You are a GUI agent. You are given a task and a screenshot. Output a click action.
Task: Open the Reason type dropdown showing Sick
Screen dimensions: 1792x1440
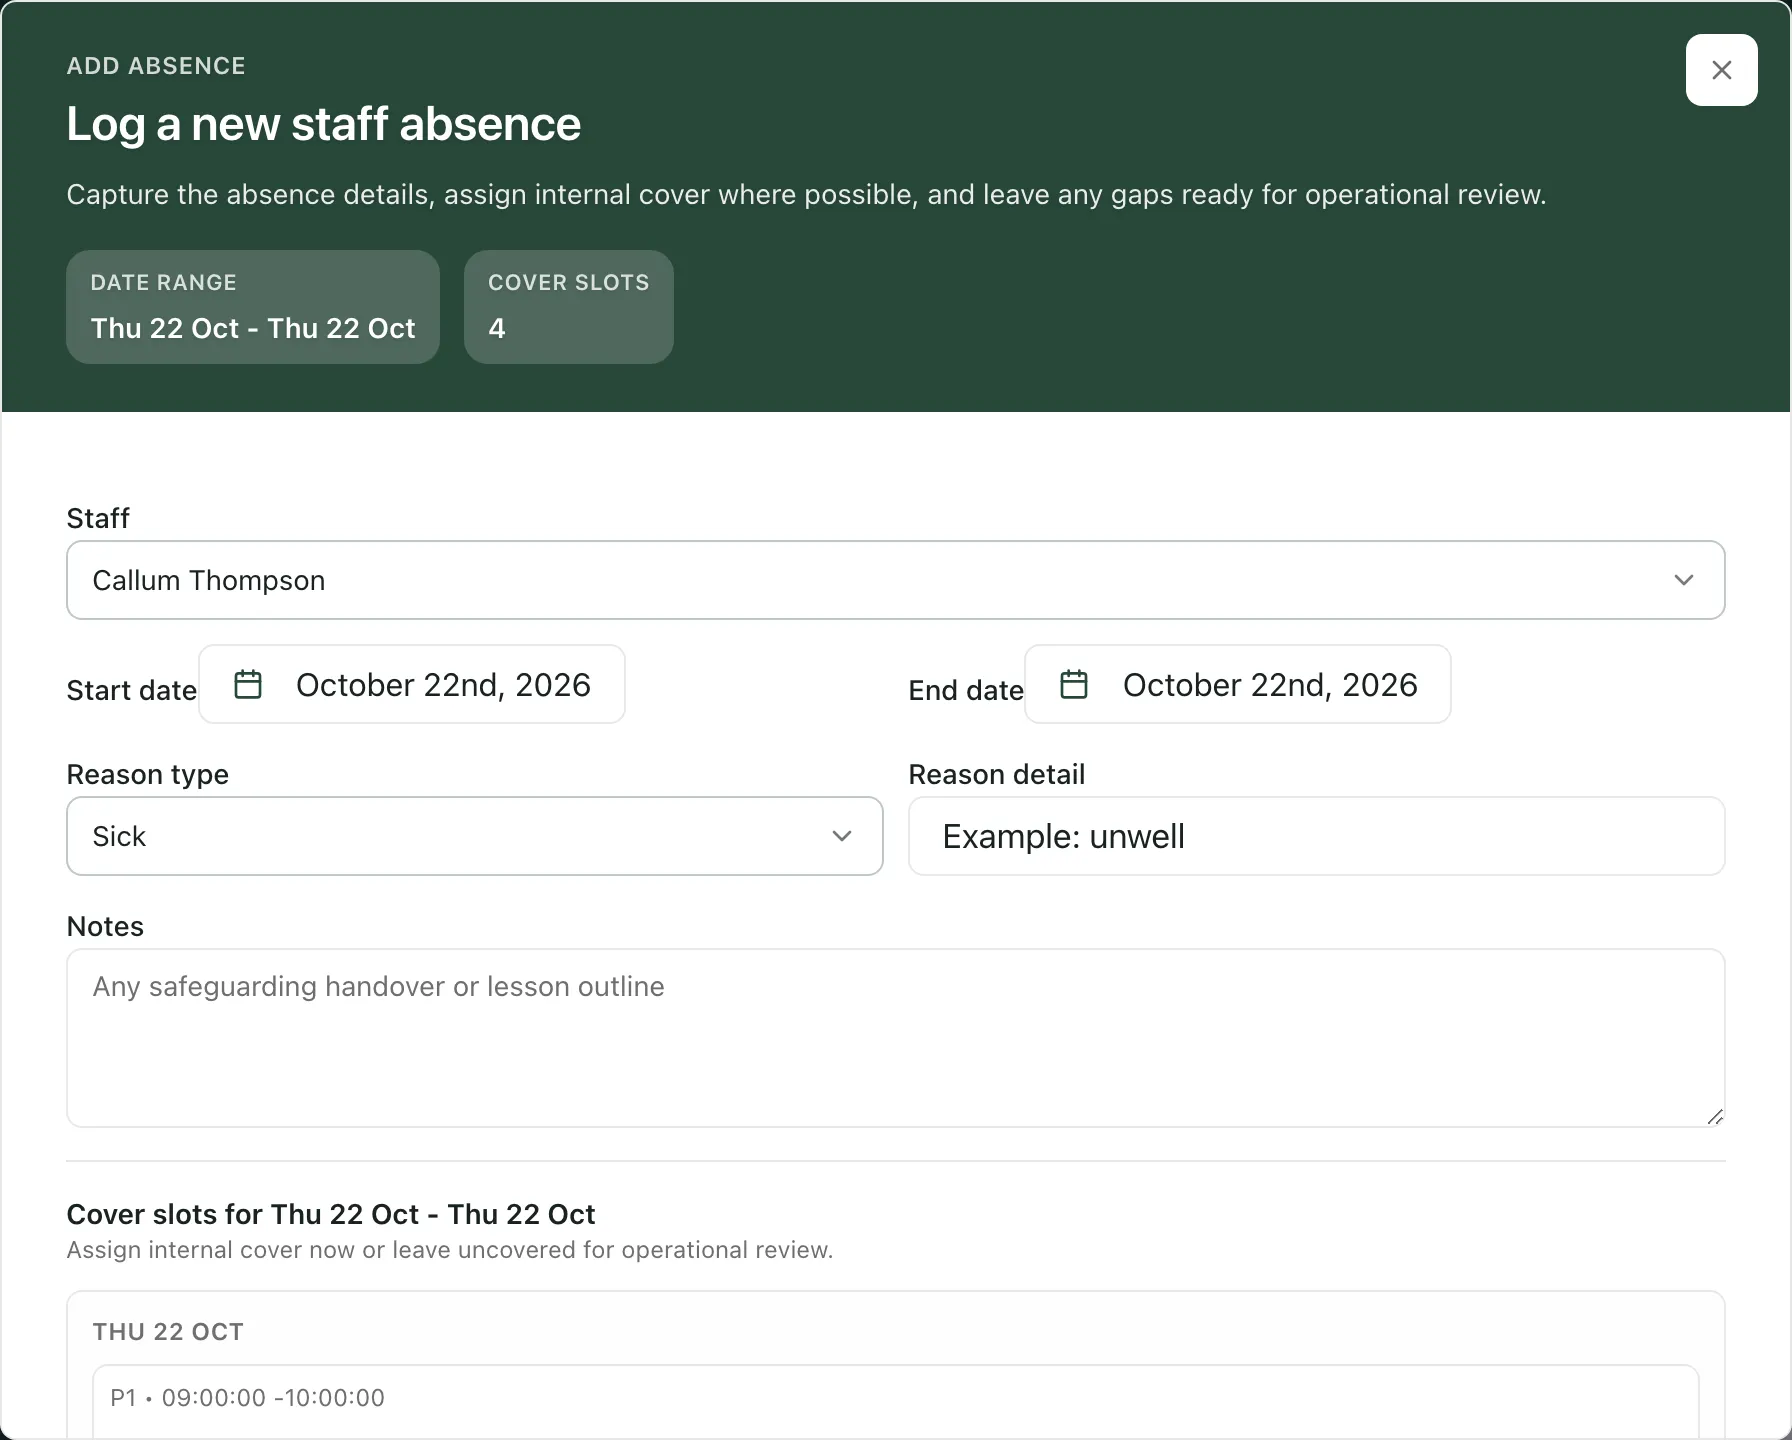click(x=475, y=836)
